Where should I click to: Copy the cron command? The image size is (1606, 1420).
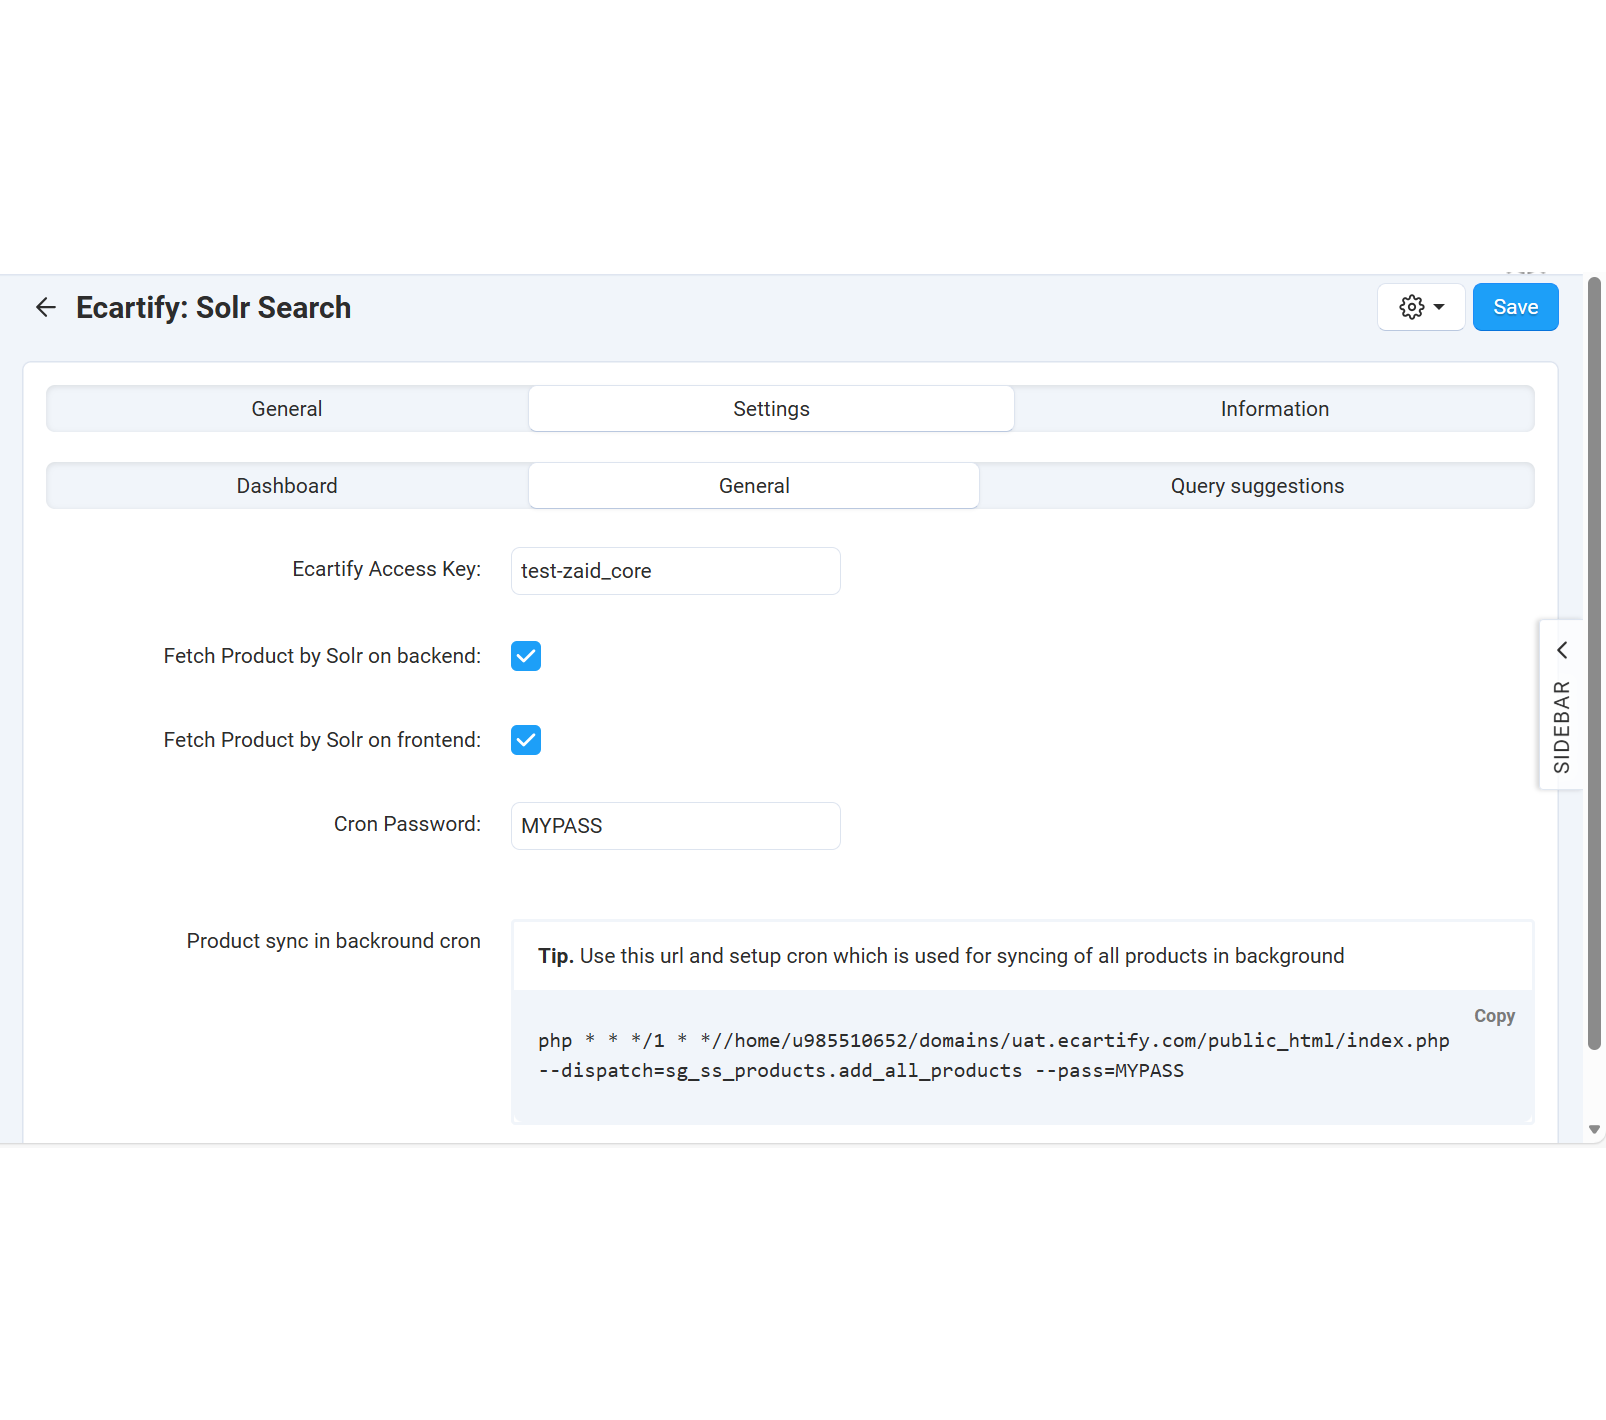click(1493, 1016)
